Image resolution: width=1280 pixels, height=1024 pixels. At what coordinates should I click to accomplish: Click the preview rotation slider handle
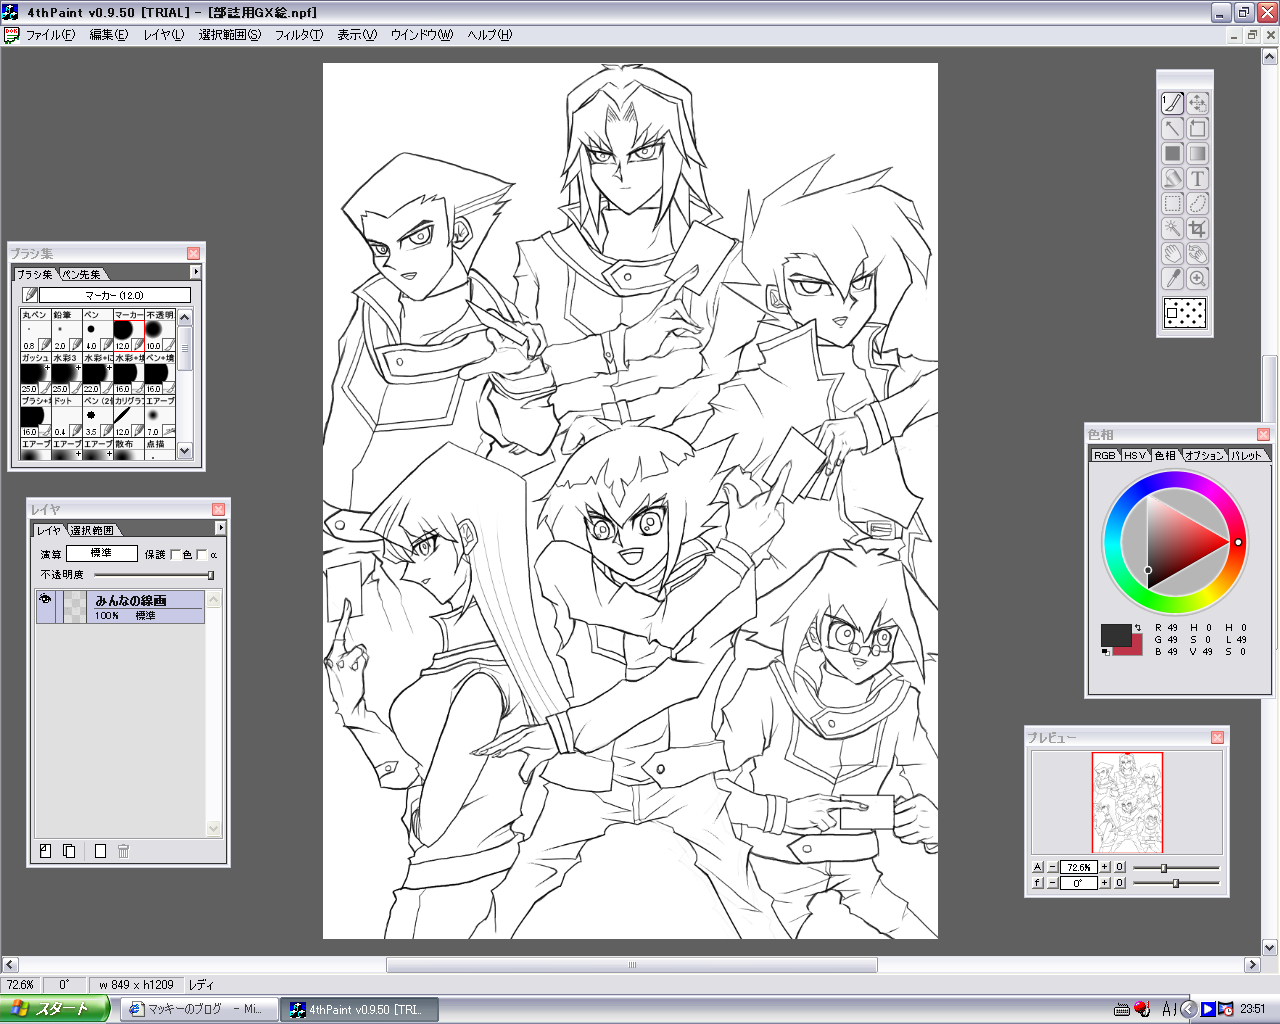1176,883
